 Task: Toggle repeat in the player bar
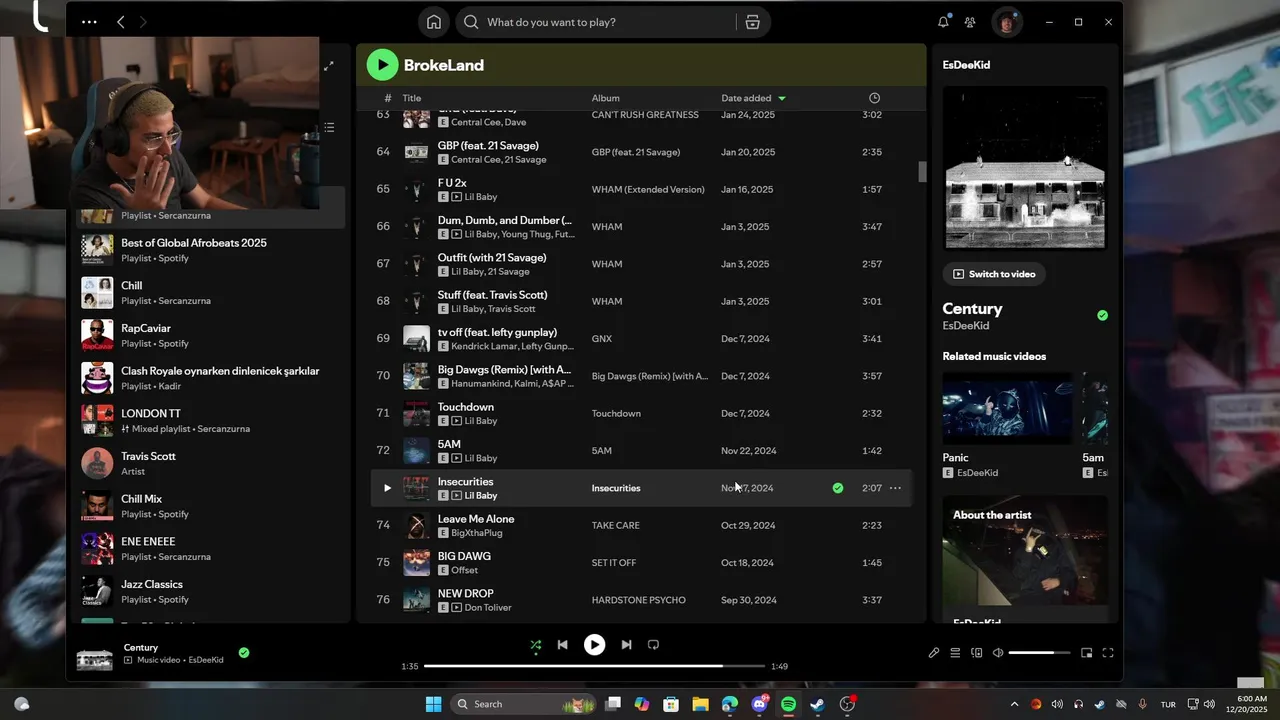(653, 645)
